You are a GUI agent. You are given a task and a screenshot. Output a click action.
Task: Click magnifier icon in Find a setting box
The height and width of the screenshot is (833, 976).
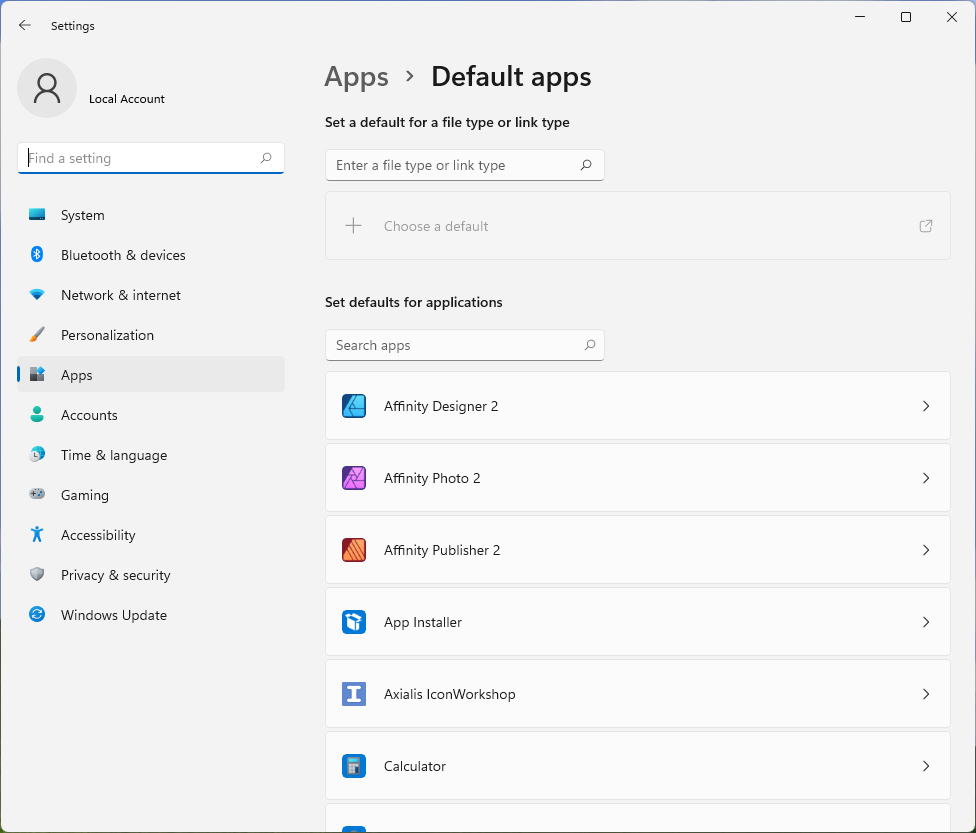[x=266, y=158]
